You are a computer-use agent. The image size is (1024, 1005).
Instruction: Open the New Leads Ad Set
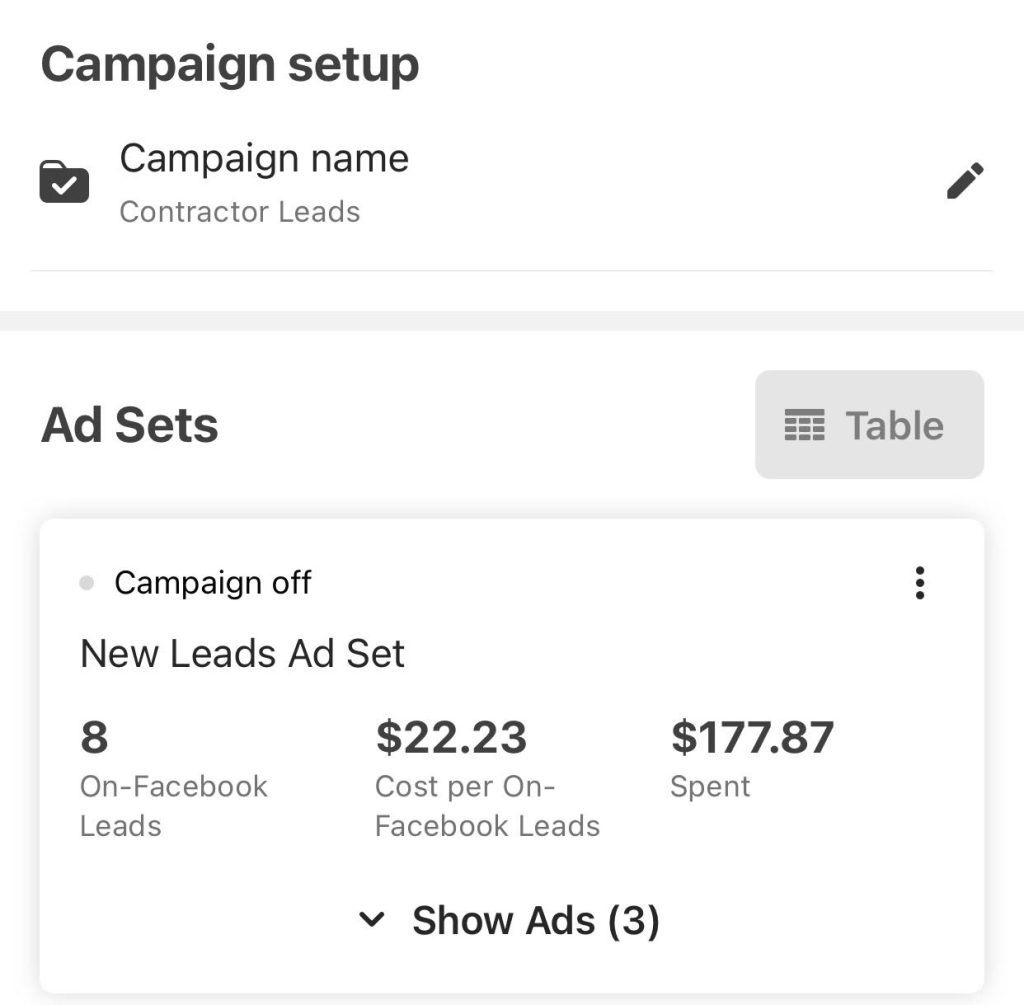pos(241,653)
